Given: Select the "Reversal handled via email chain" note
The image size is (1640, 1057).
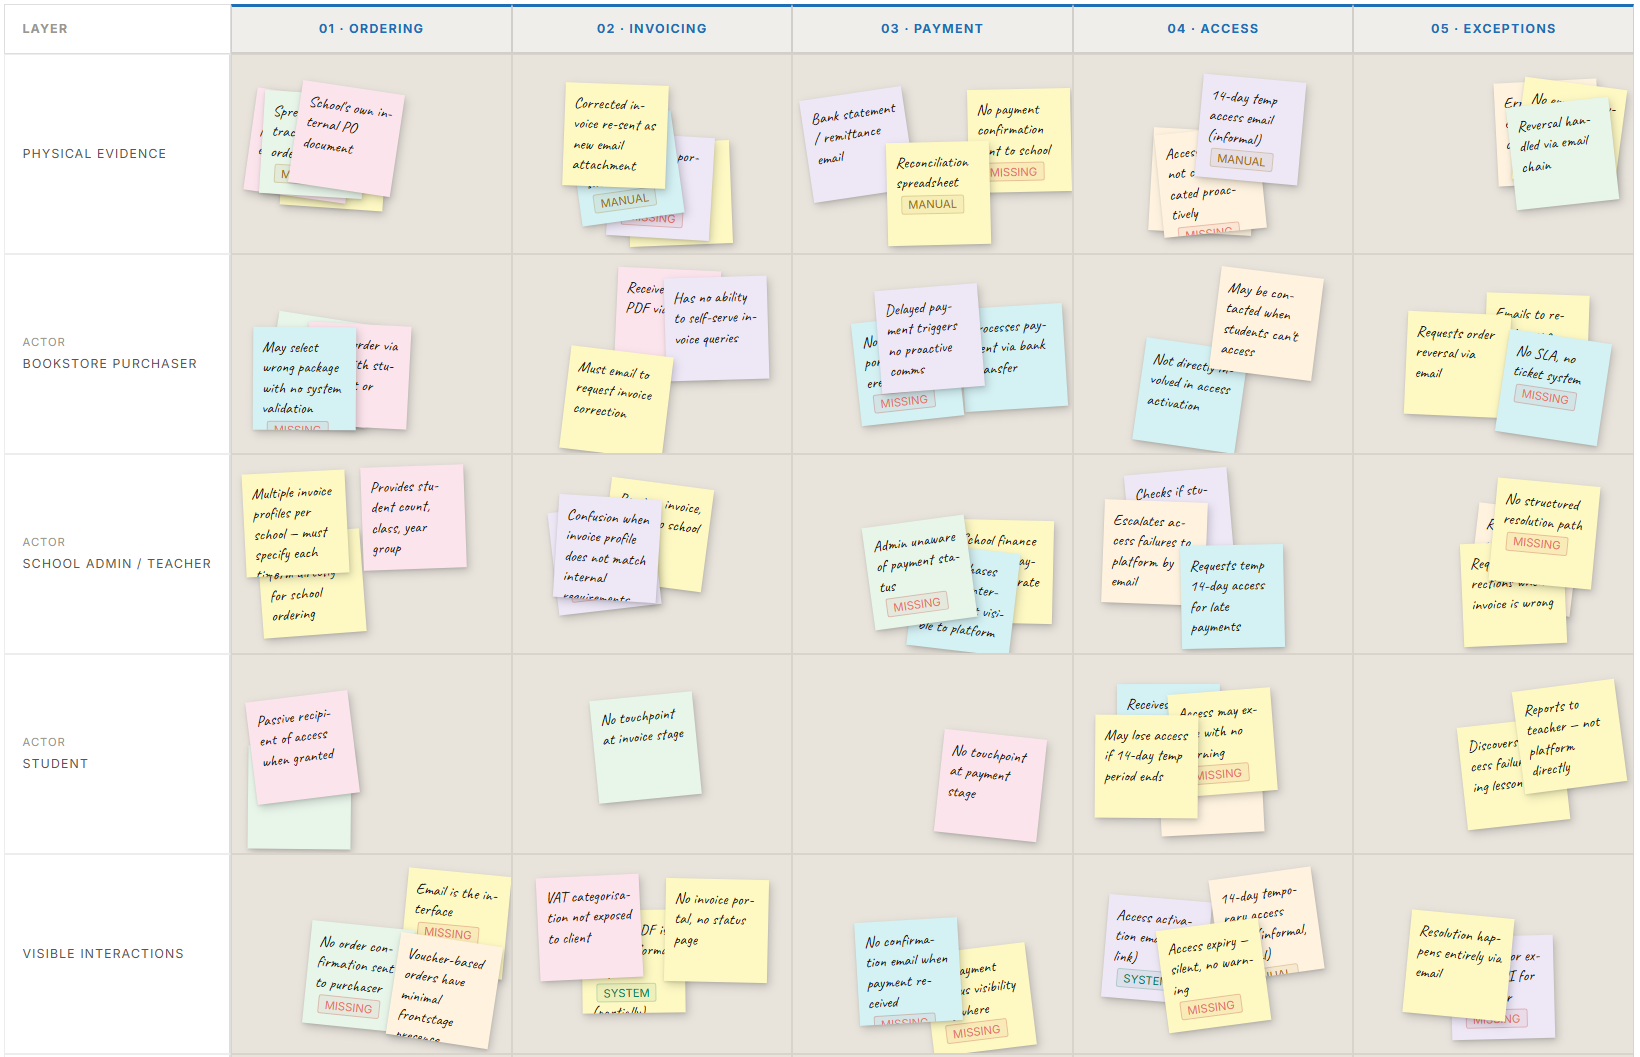Looking at the screenshot, I should (1562, 154).
